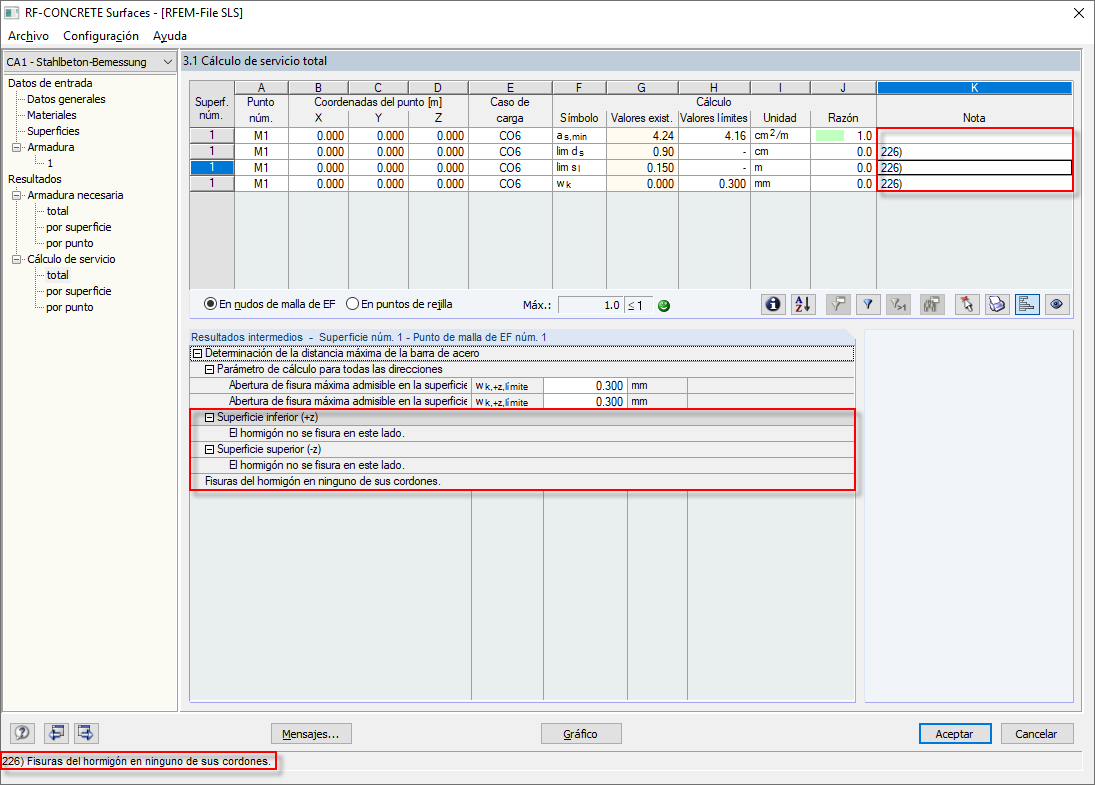1095x785 pixels.
Task: Click the filter ratio greater than 1 icon
Action: 898,305
